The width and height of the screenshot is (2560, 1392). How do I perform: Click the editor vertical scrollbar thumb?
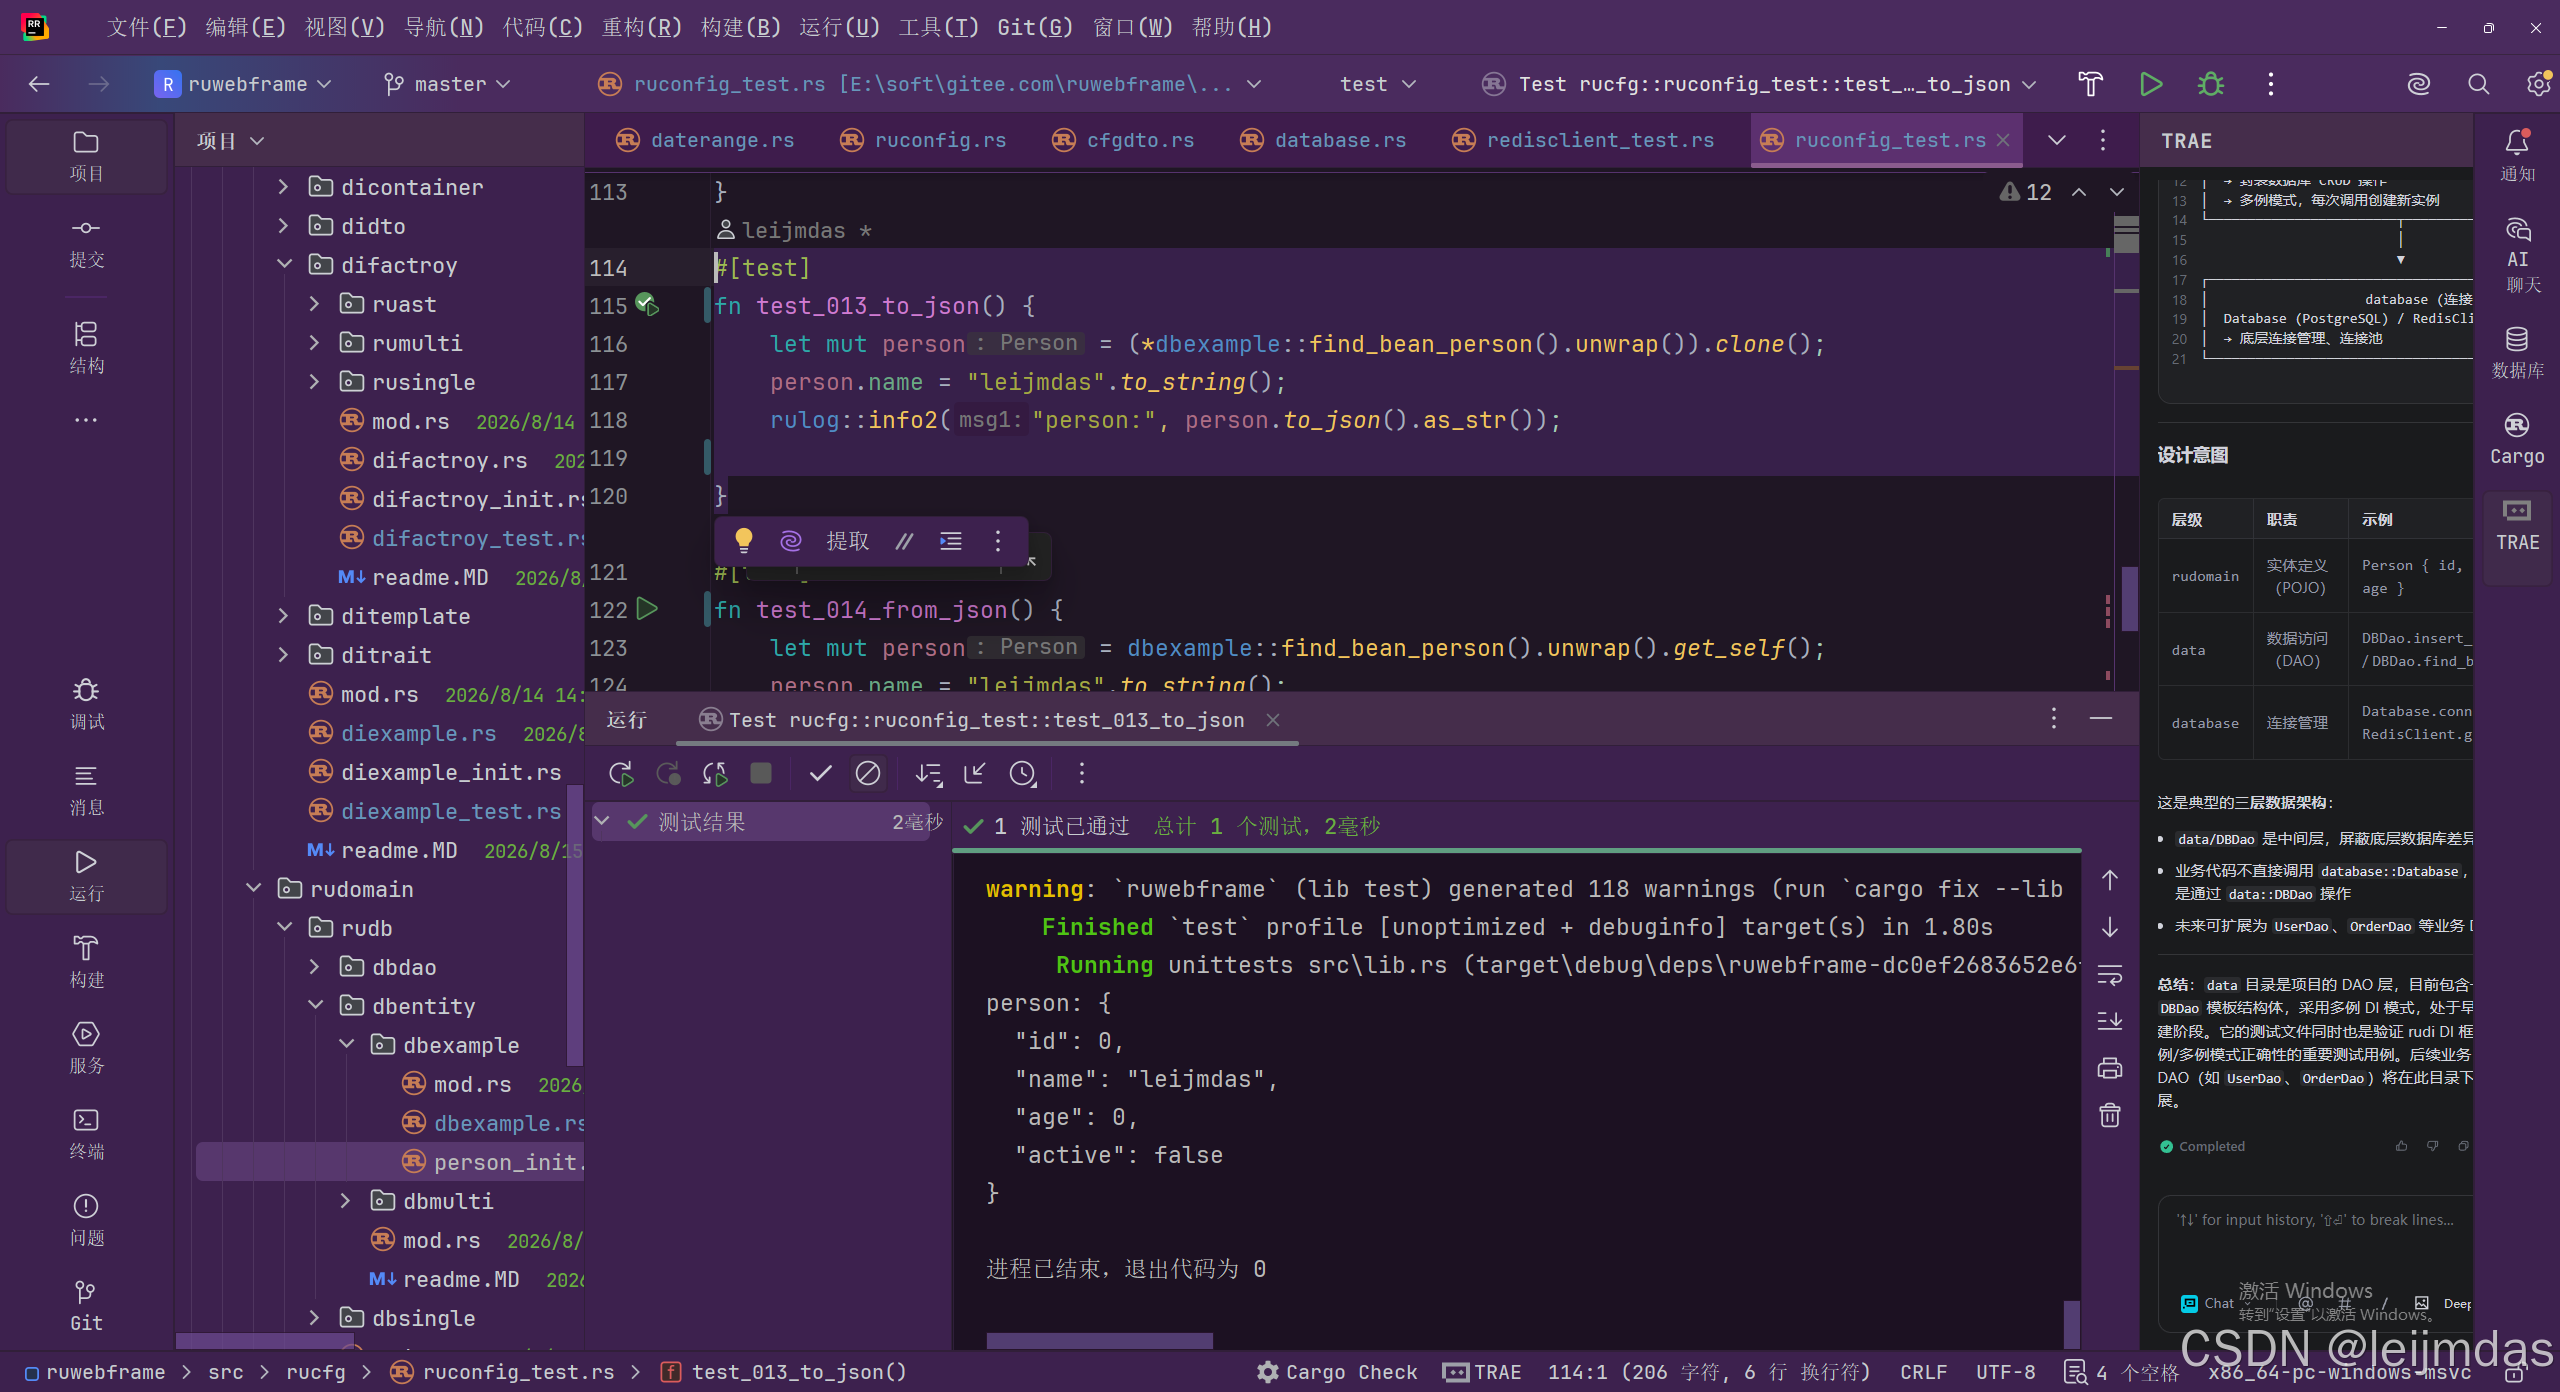[2130, 598]
